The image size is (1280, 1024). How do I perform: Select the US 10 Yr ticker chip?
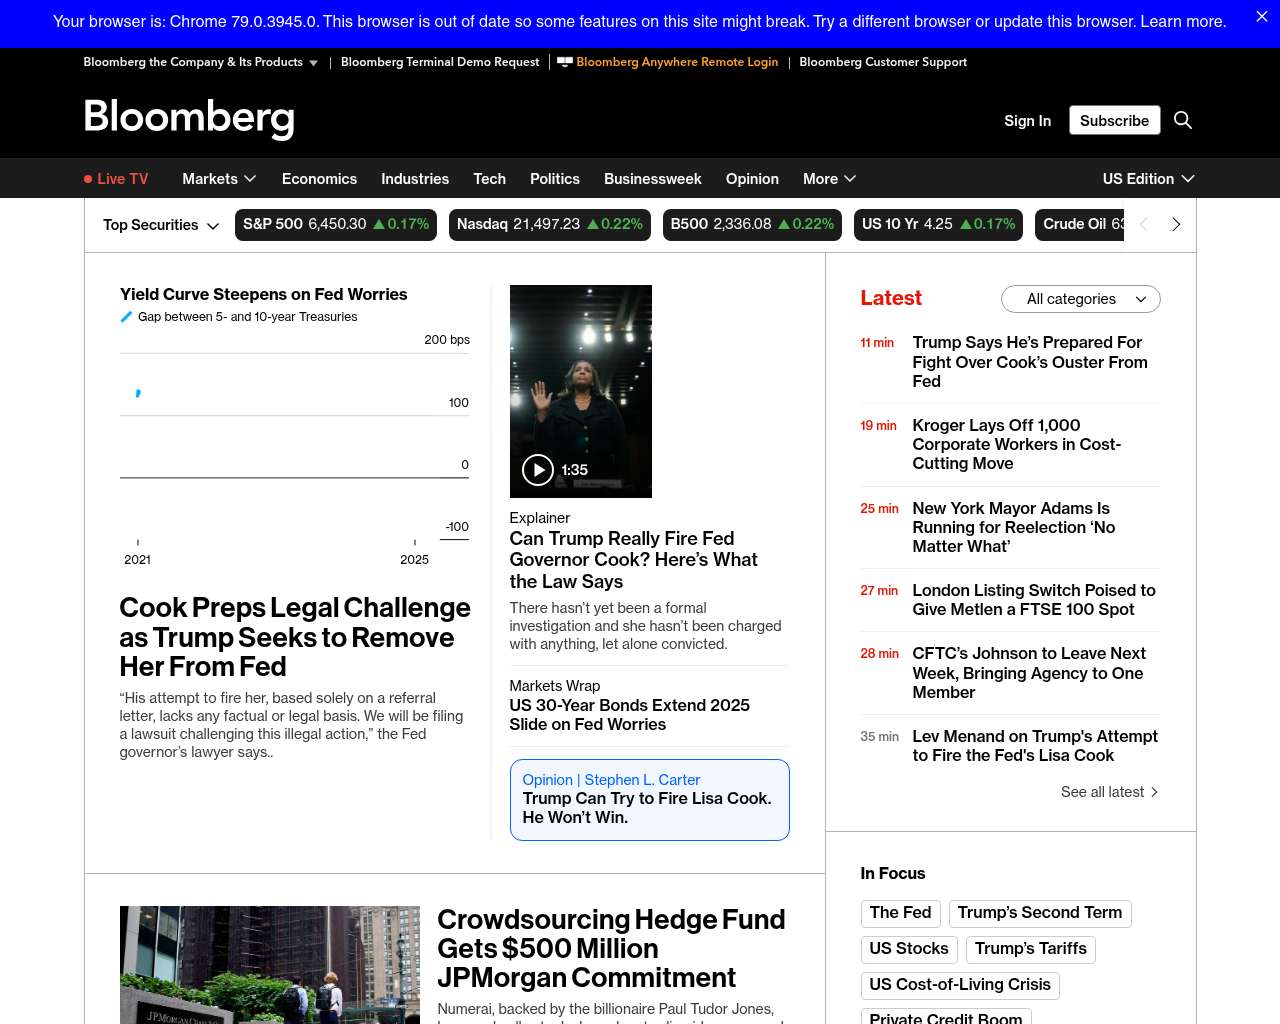[939, 225]
